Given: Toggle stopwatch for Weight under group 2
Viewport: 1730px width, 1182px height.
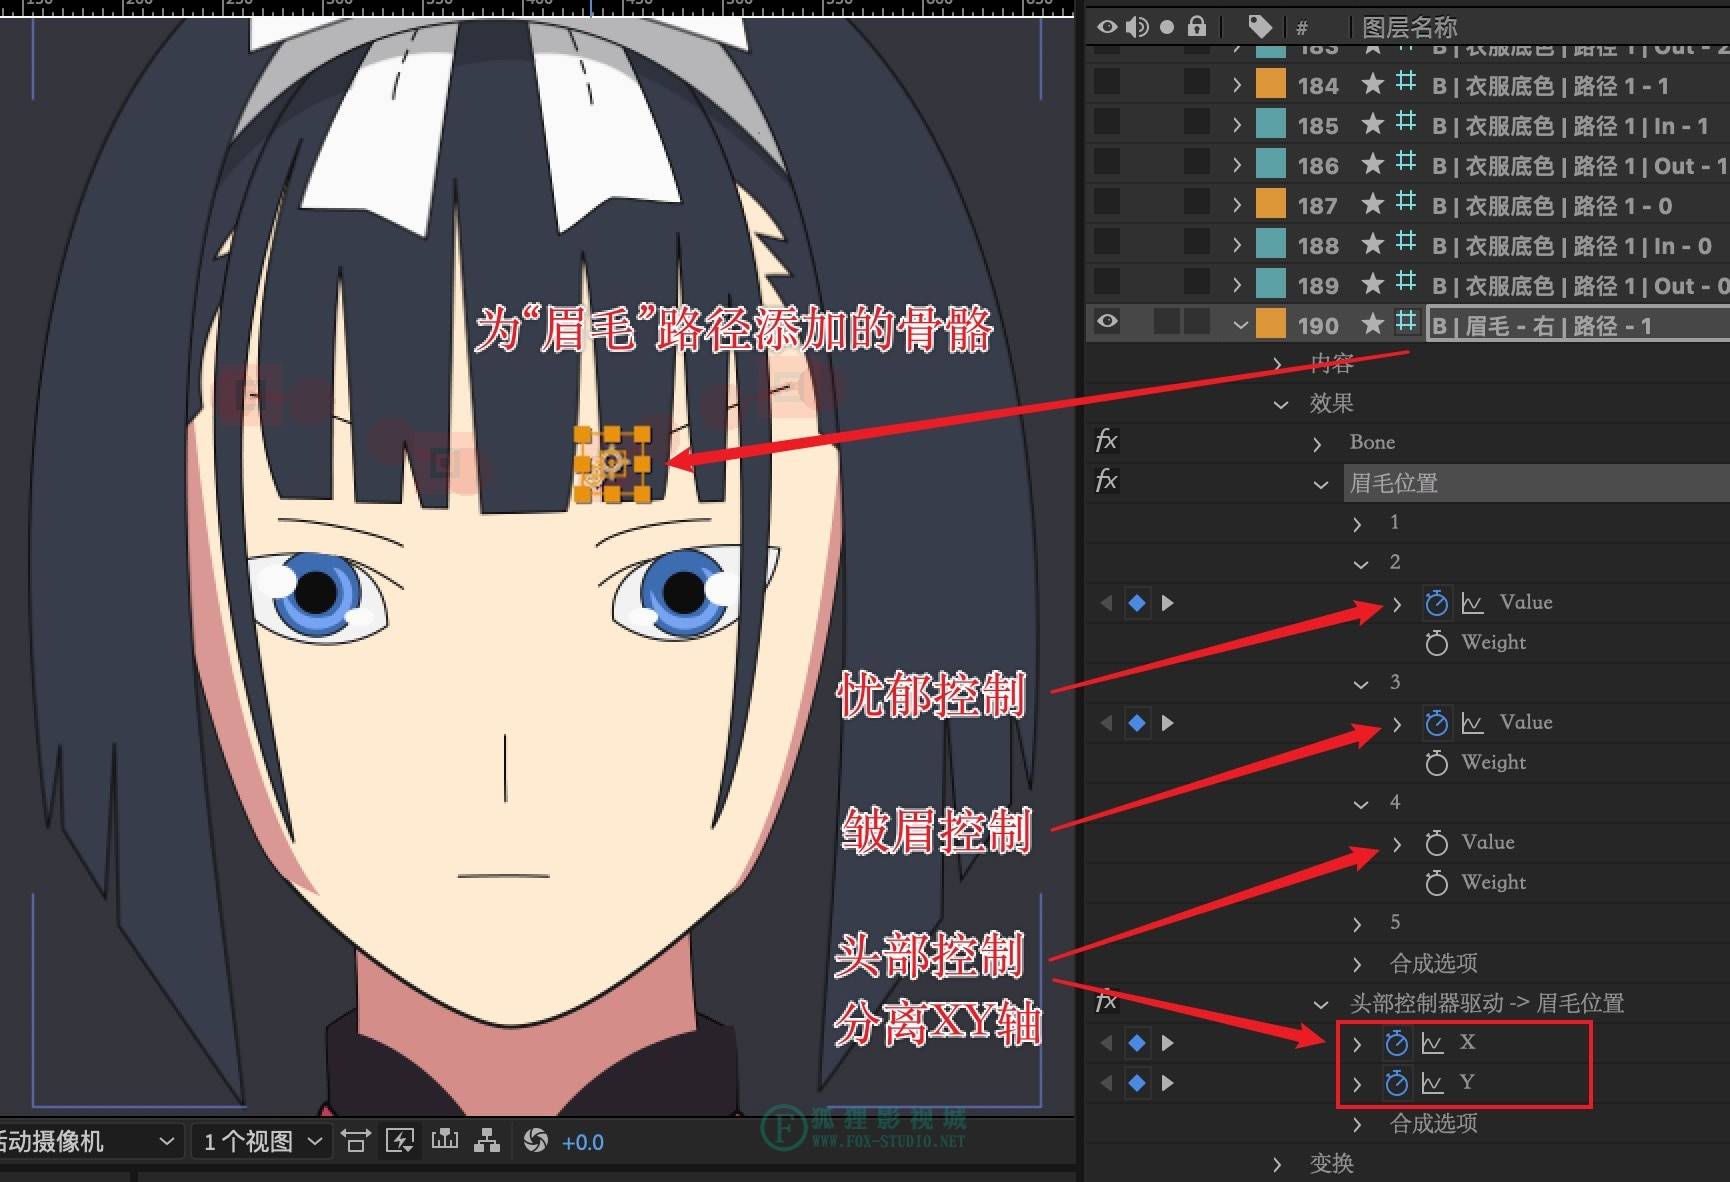Looking at the screenshot, I should coord(1436,643).
